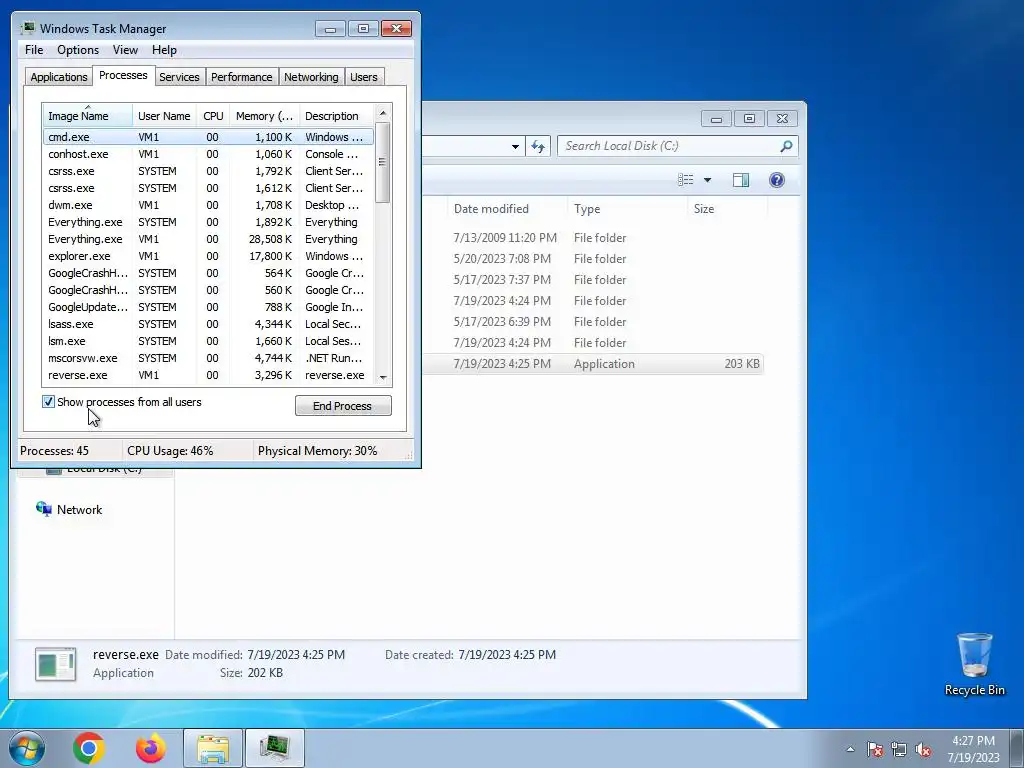Screen dimensions: 1024x768
Task: Sort processes by User Name column
Action: (165, 116)
